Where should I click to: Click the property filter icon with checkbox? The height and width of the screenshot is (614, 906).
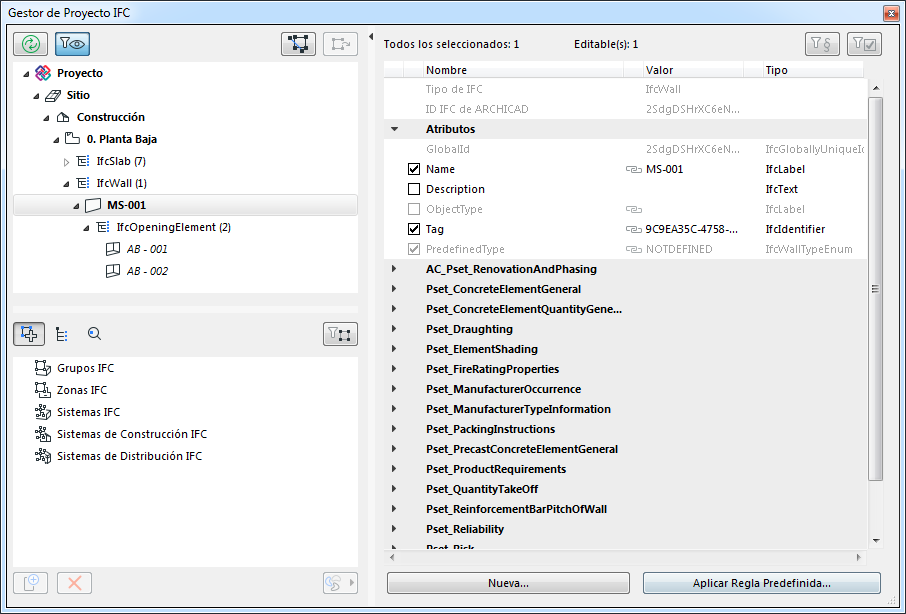[863, 44]
